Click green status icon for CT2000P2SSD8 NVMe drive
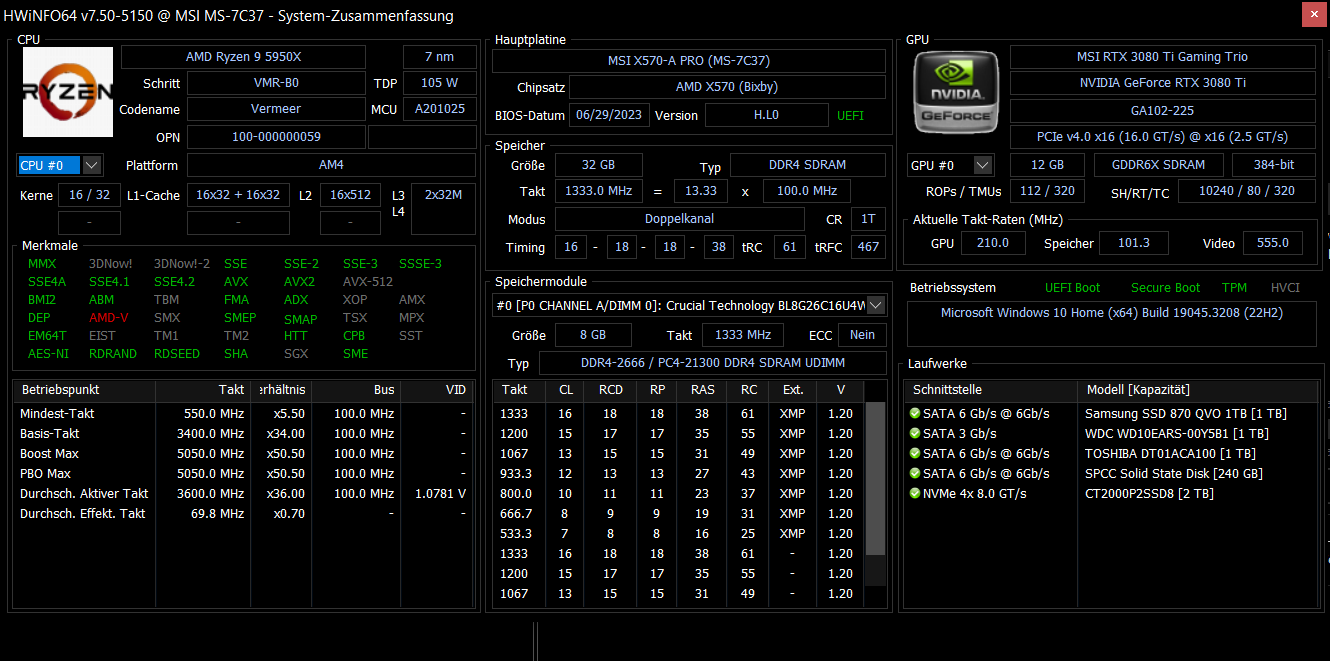Image resolution: width=1330 pixels, height=661 pixels. (x=914, y=493)
